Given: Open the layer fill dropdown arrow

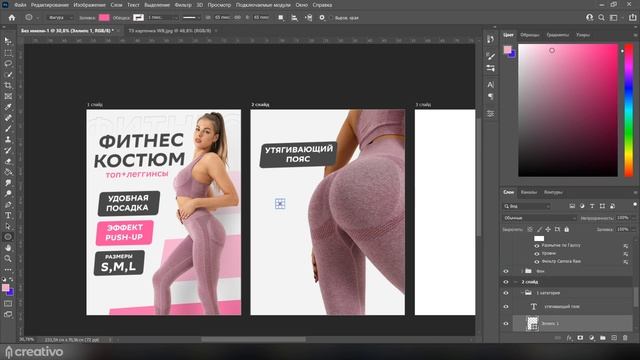Looking at the screenshot, I should click(x=633, y=229).
